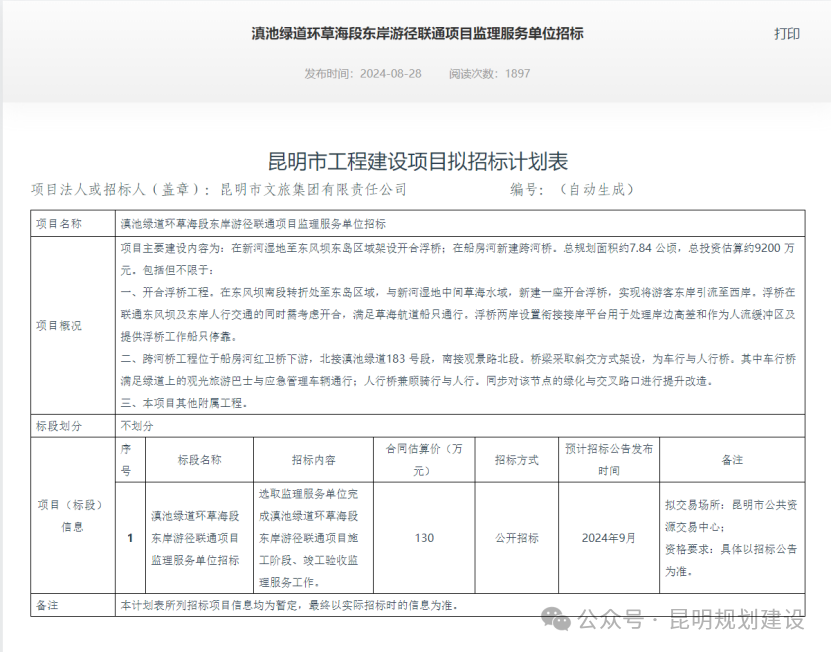Viewport: 831px width, 652px height.
Task: Click the 昆明市工程建设项目拟招标计划表 heading
Action: pyautogui.click(x=418, y=161)
